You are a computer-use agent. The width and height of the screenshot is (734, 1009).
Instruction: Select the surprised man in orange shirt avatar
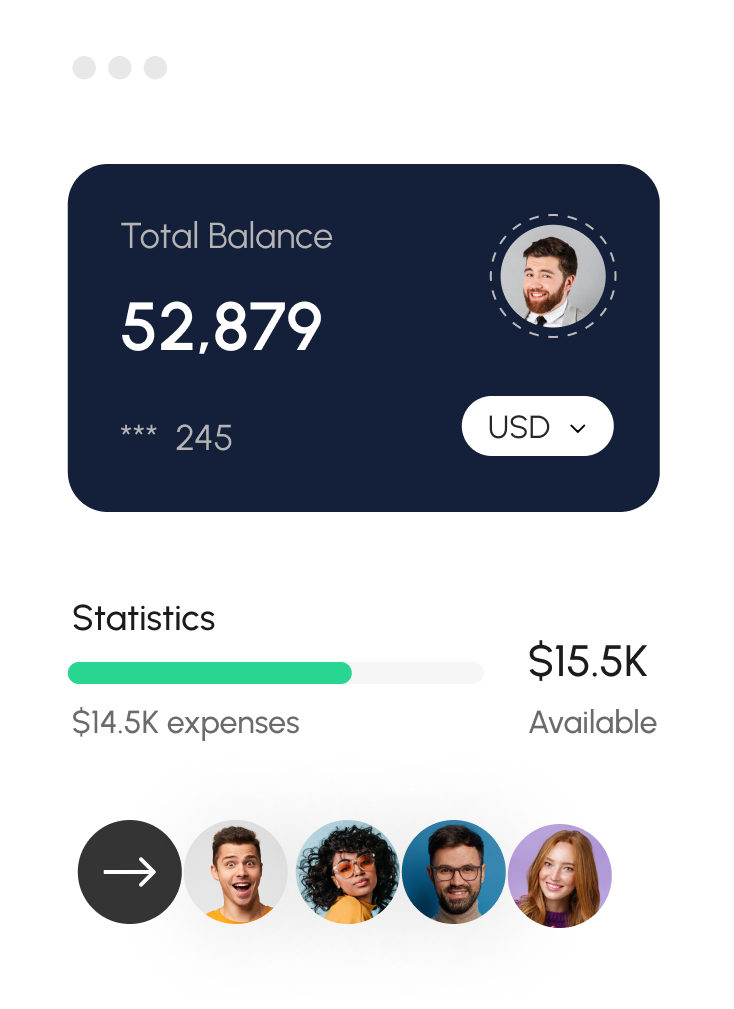[236, 872]
